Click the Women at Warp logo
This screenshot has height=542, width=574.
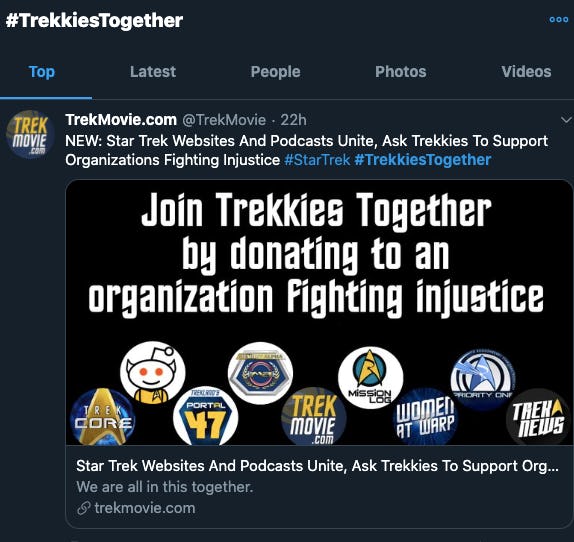click(425, 417)
